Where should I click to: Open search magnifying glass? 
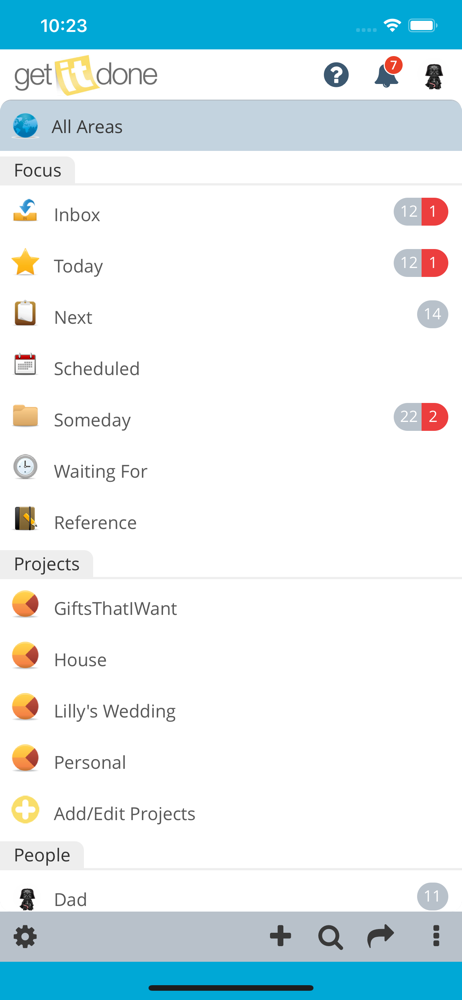pos(331,937)
